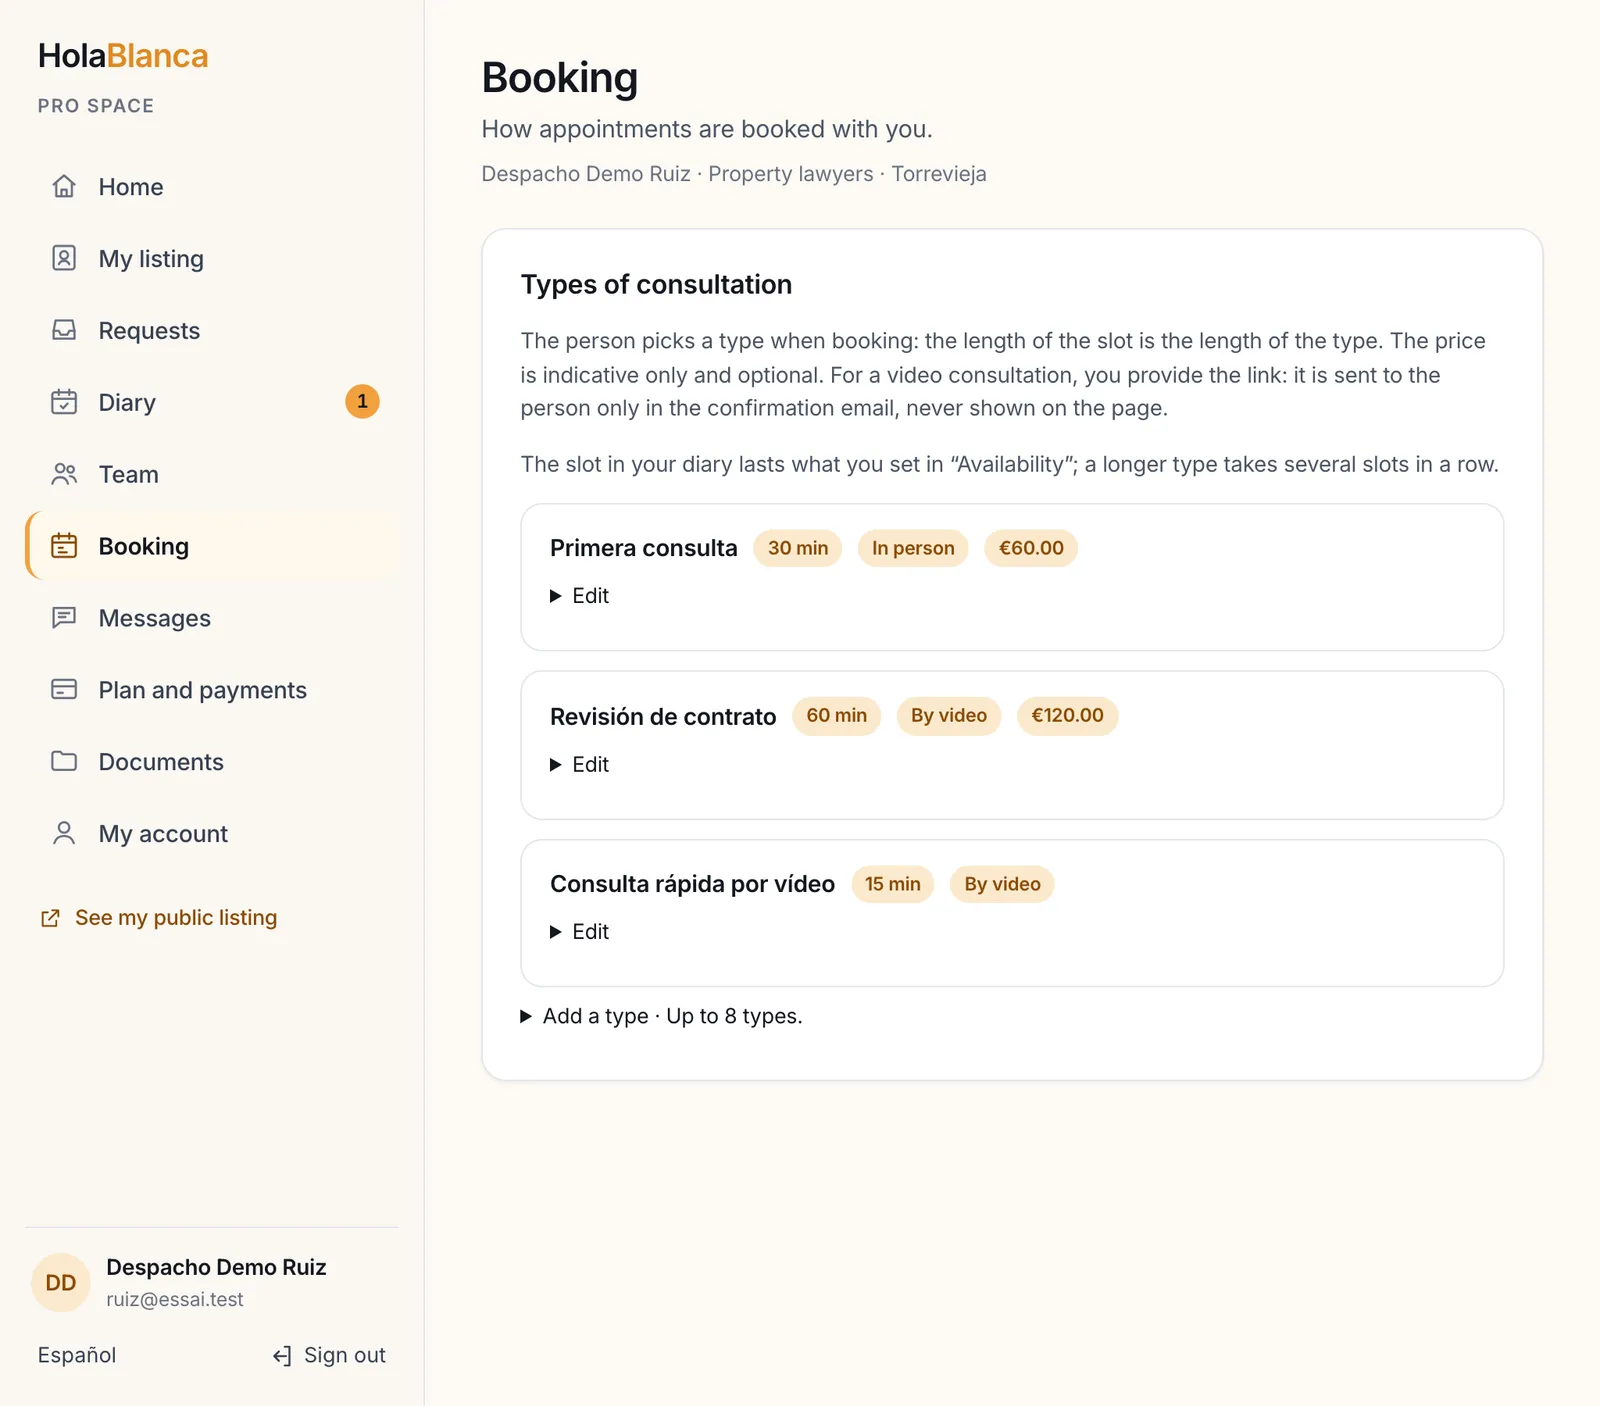Expand Edit under Revisión de contrato
1600x1406 pixels.
580,765
